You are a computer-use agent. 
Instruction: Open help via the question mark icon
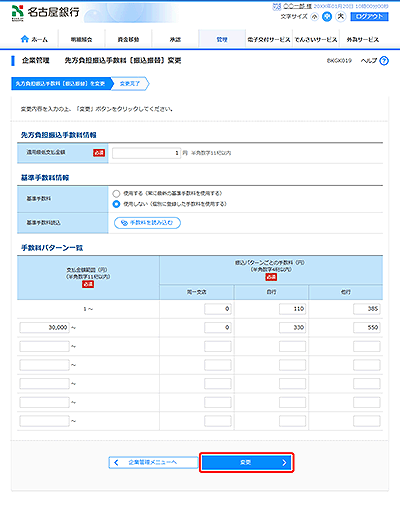pyautogui.click(x=384, y=61)
